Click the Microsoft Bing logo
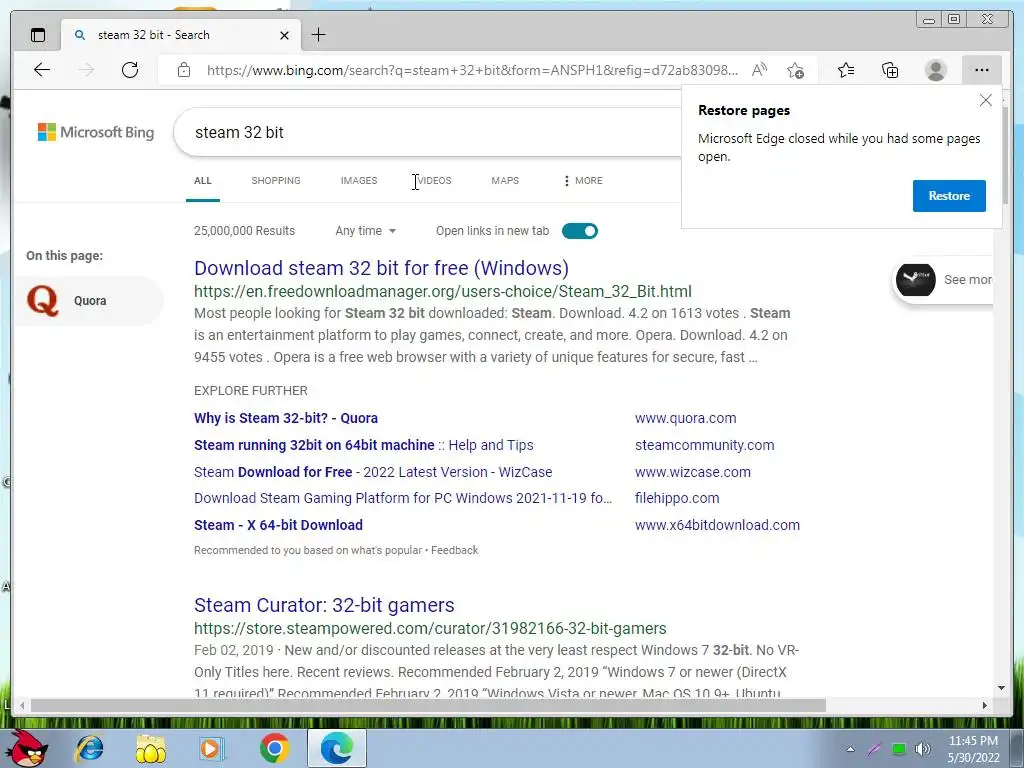This screenshot has height=768, width=1024. point(96,132)
